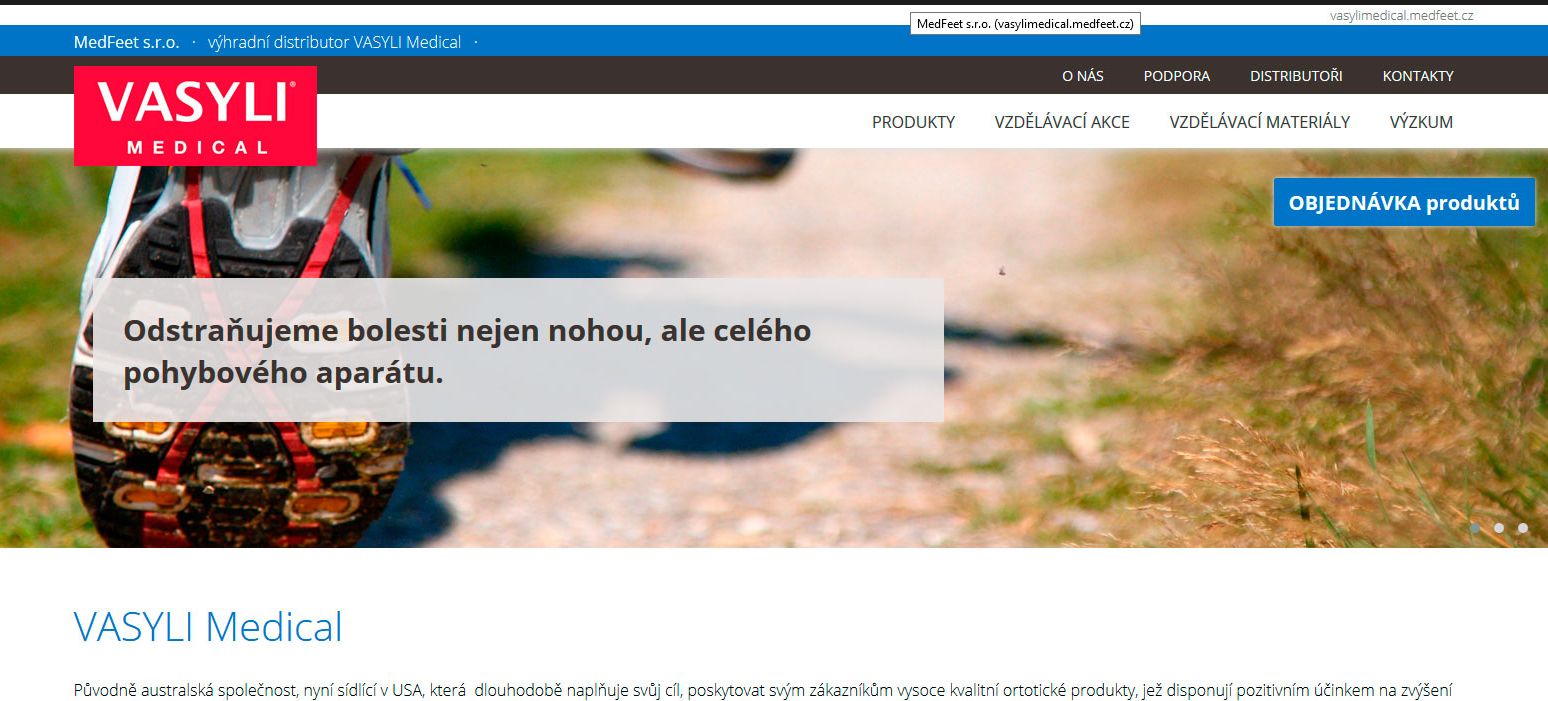Go to VZDĚLÁVACÍ MATERIÁLY section
The image size is (1548, 701).
pyautogui.click(x=1259, y=122)
